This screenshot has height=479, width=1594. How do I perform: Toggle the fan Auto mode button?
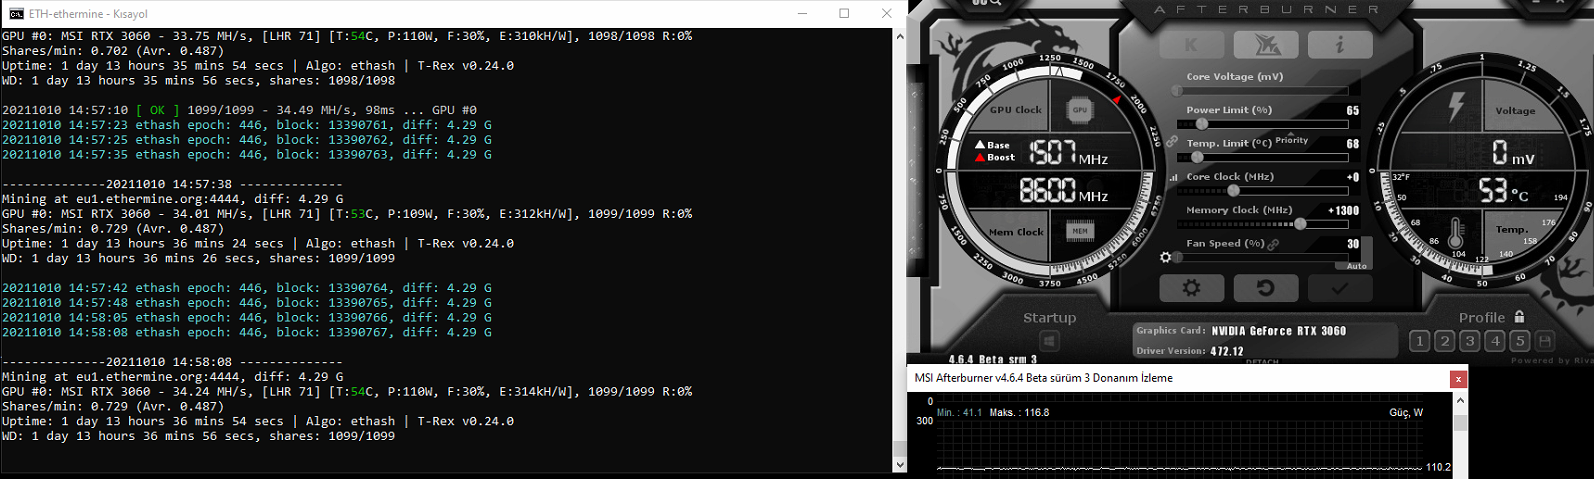click(x=1355, y=266)
